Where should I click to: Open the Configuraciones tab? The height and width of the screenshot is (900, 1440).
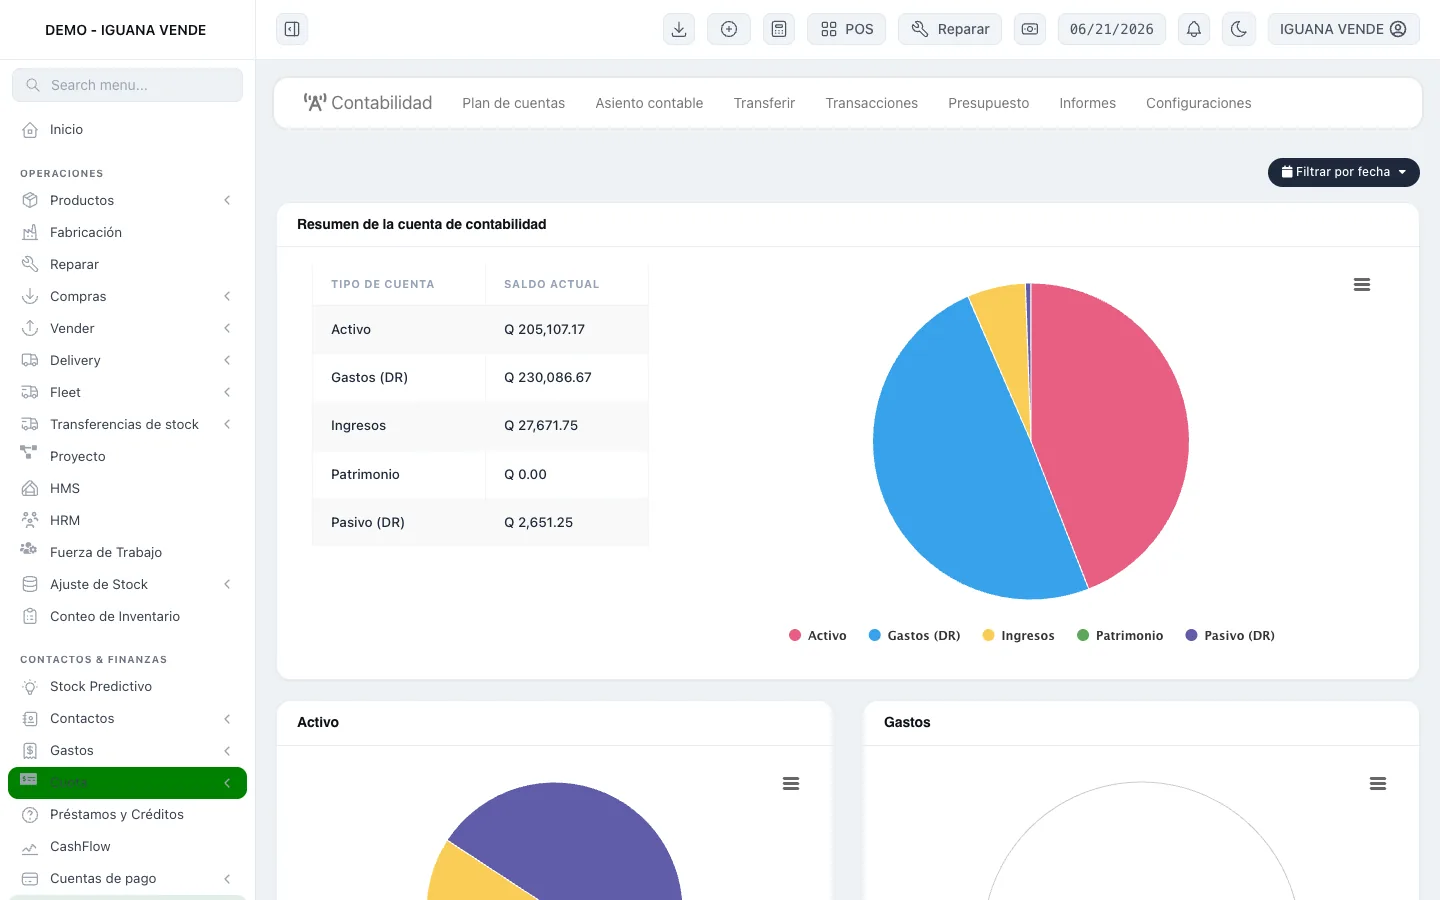(x=1198, y=103)
